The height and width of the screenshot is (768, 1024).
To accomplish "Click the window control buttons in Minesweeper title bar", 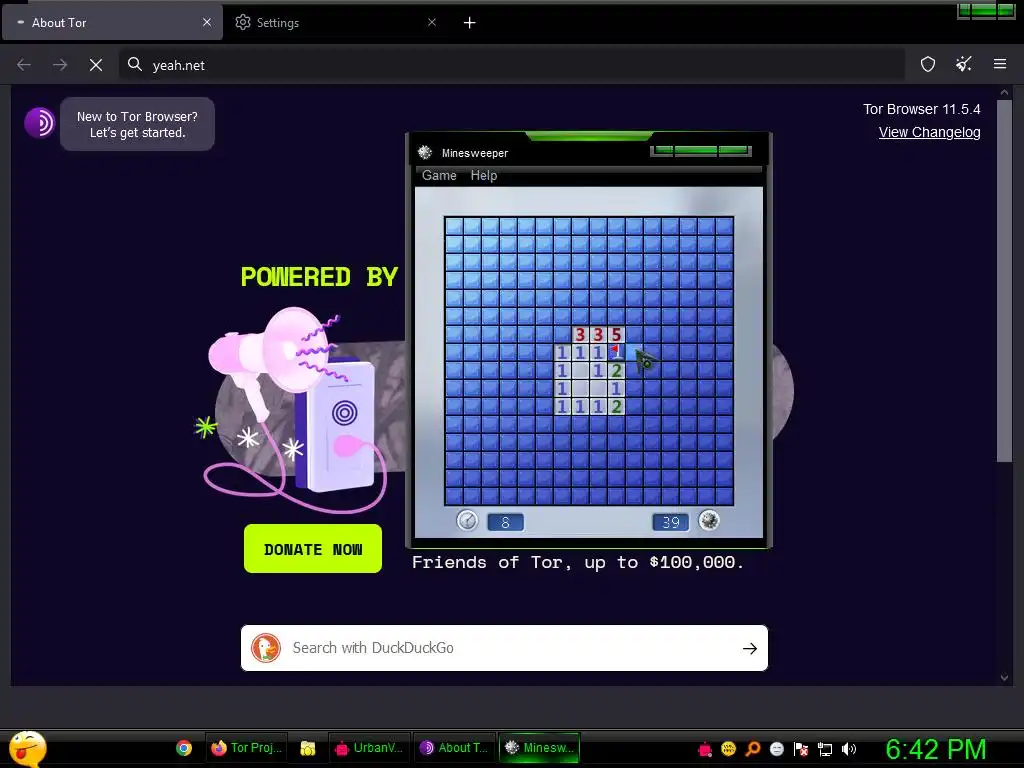I will (701, 151).
